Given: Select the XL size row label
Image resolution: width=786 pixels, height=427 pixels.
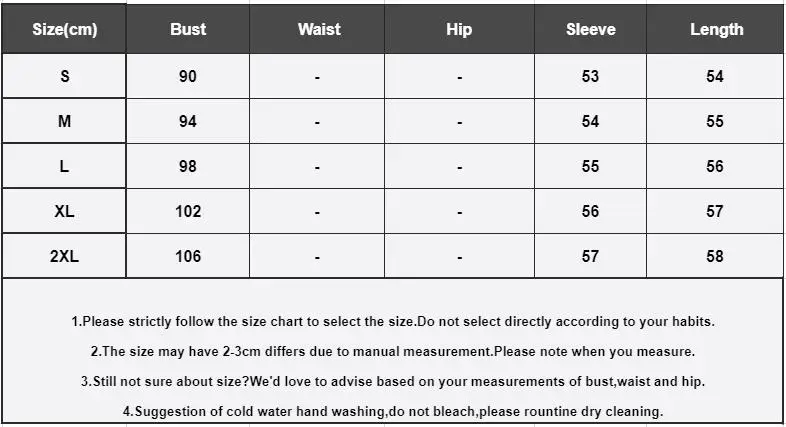Looking at the screenshot, I should pyautogui.click(x=64, y=211).
